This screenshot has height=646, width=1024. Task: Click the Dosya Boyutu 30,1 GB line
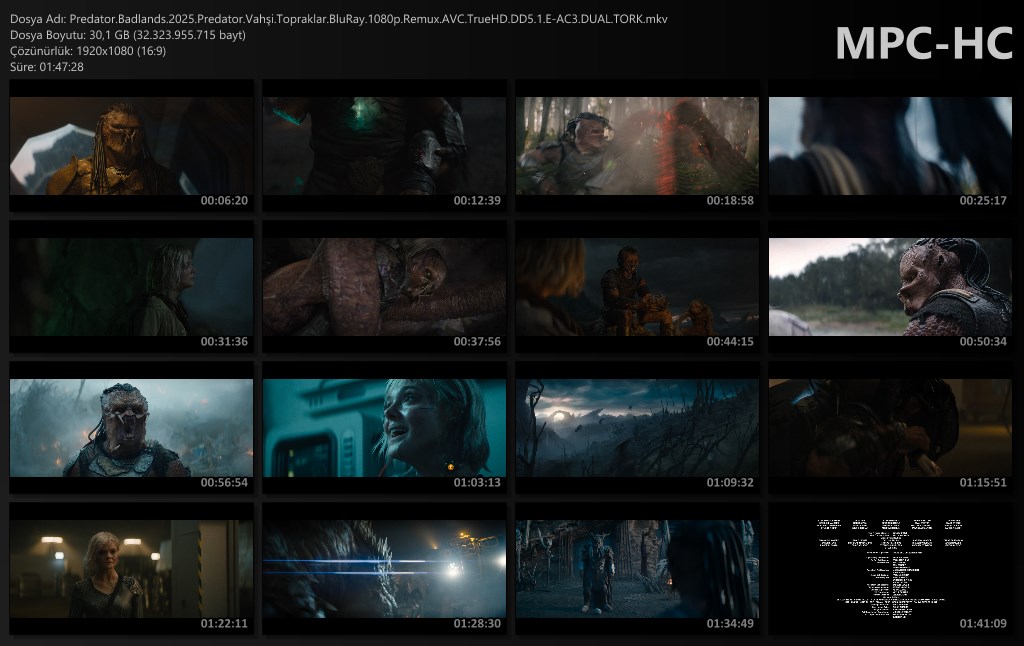(x=128, y=35)
